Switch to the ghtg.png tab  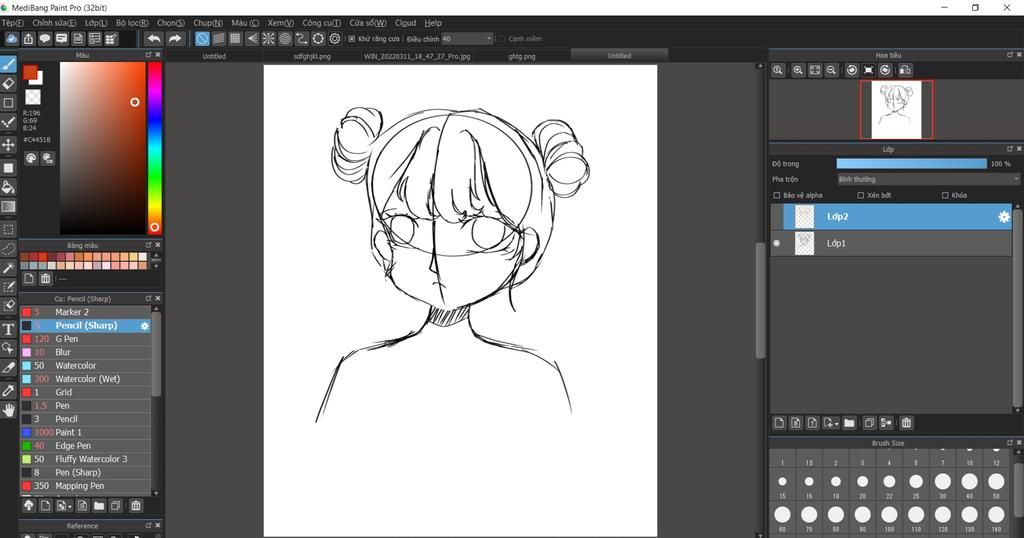[522, 56]
